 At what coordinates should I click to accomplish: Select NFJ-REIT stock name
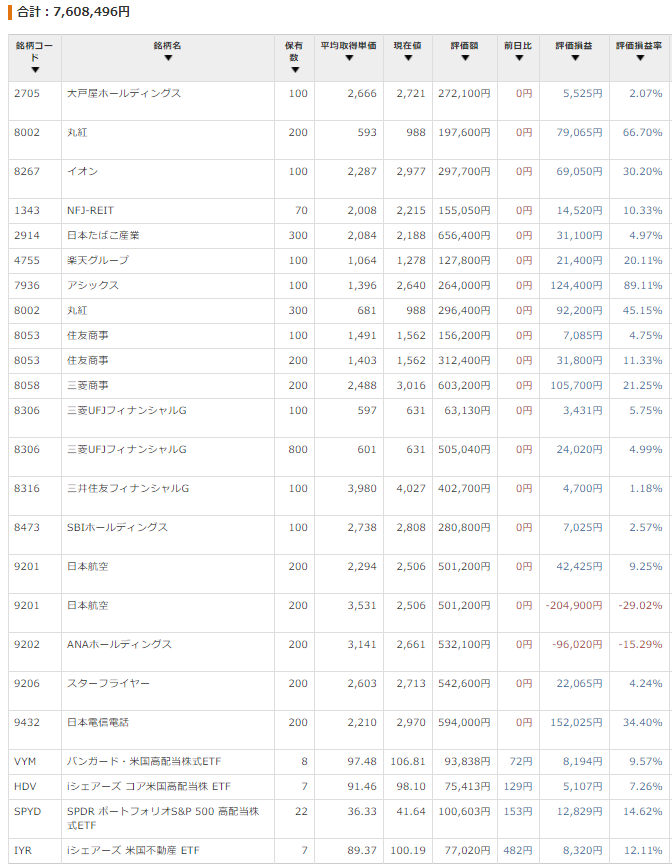tap(90, 210)
